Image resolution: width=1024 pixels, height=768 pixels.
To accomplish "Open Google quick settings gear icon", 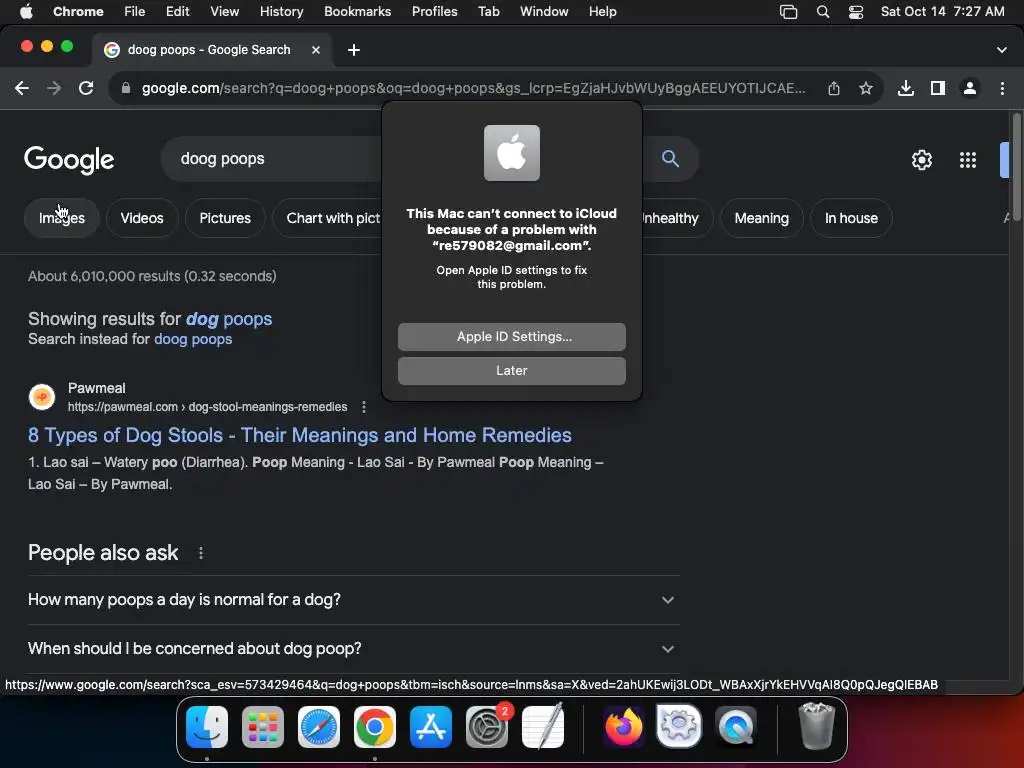I will click(921, 160).
